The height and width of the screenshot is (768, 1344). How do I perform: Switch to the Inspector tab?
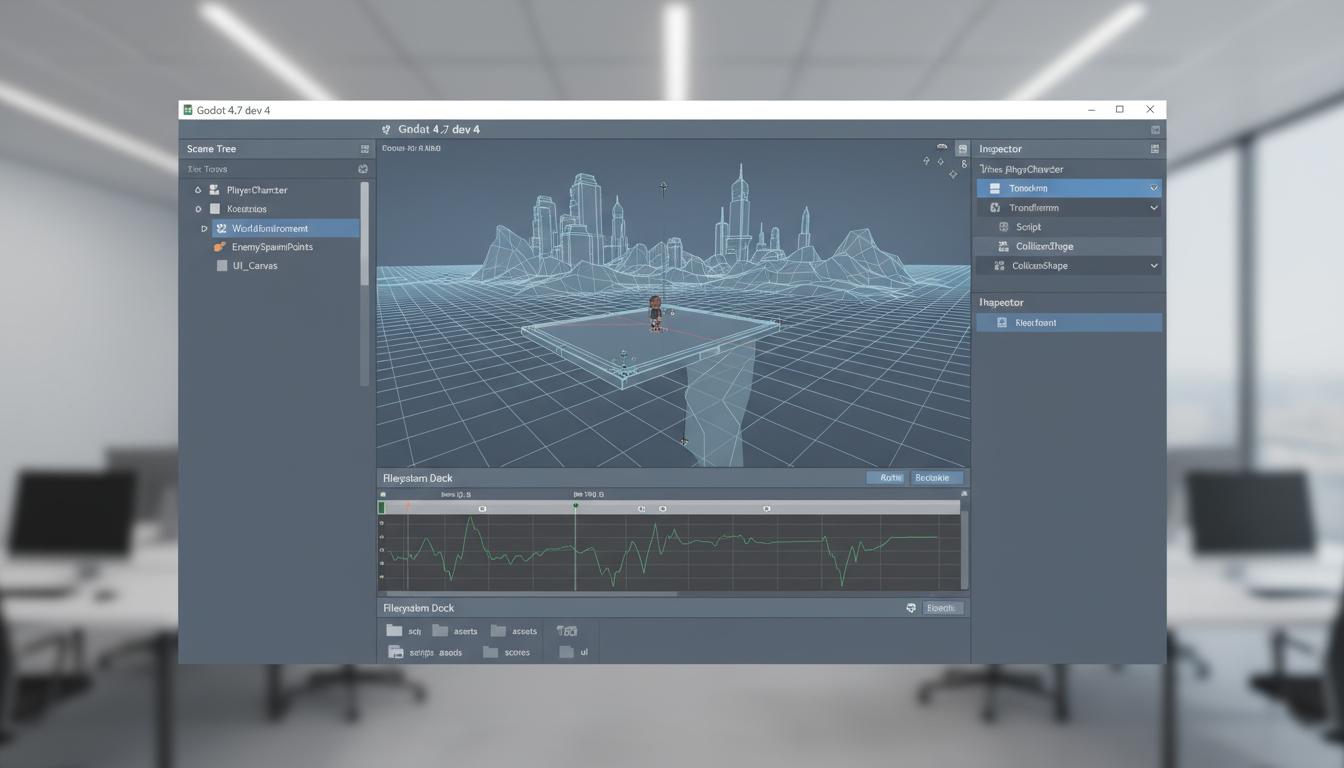coord(1000,148)
